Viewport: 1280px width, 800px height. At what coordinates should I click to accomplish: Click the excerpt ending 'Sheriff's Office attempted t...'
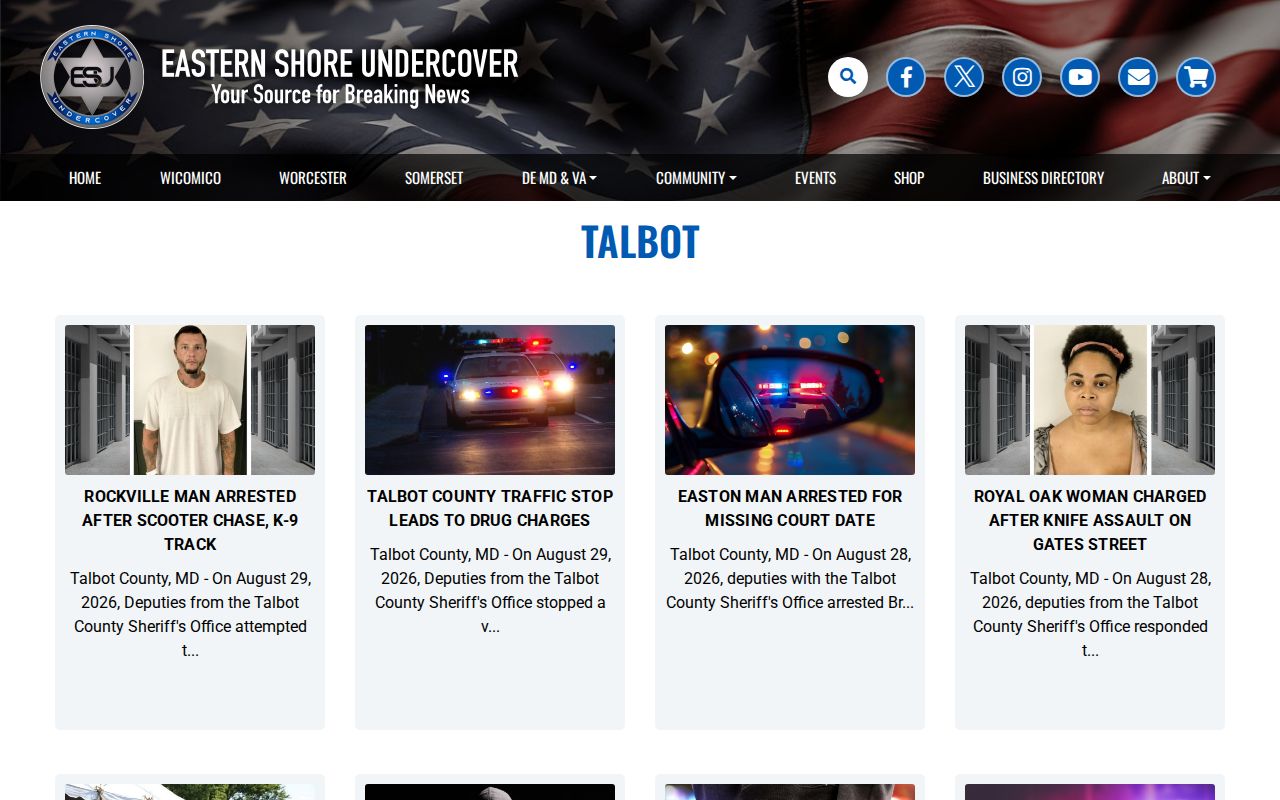click(190, 614)
